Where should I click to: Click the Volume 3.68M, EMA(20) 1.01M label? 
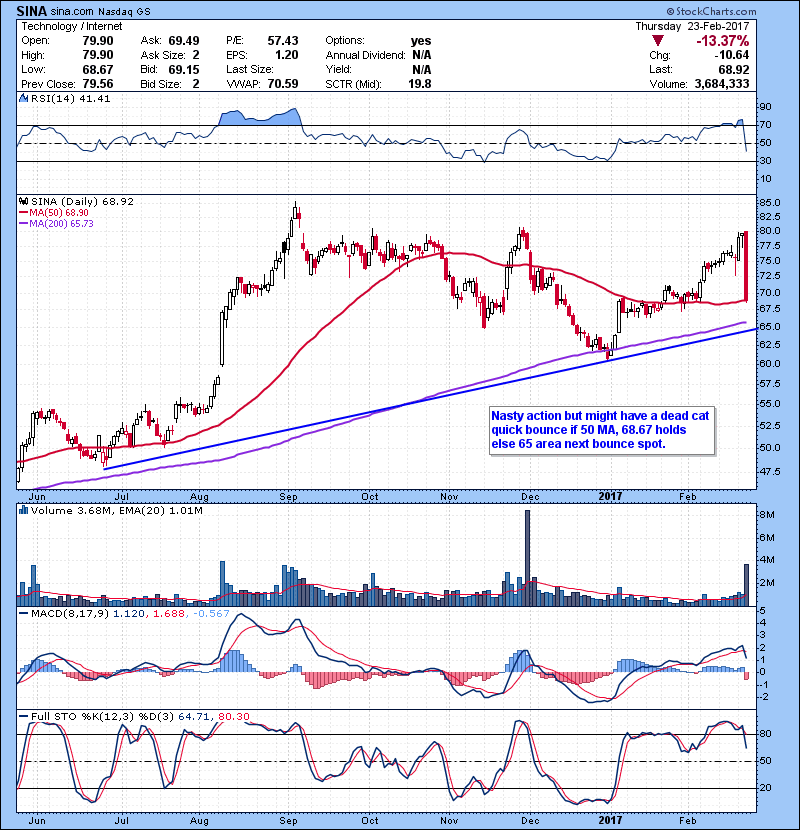click(116, 510)
